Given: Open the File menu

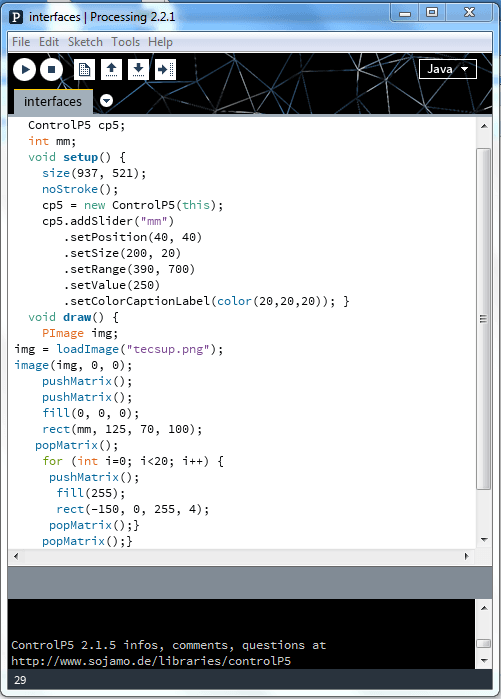Looking at the screenshot, I should (x=21, y=42).
